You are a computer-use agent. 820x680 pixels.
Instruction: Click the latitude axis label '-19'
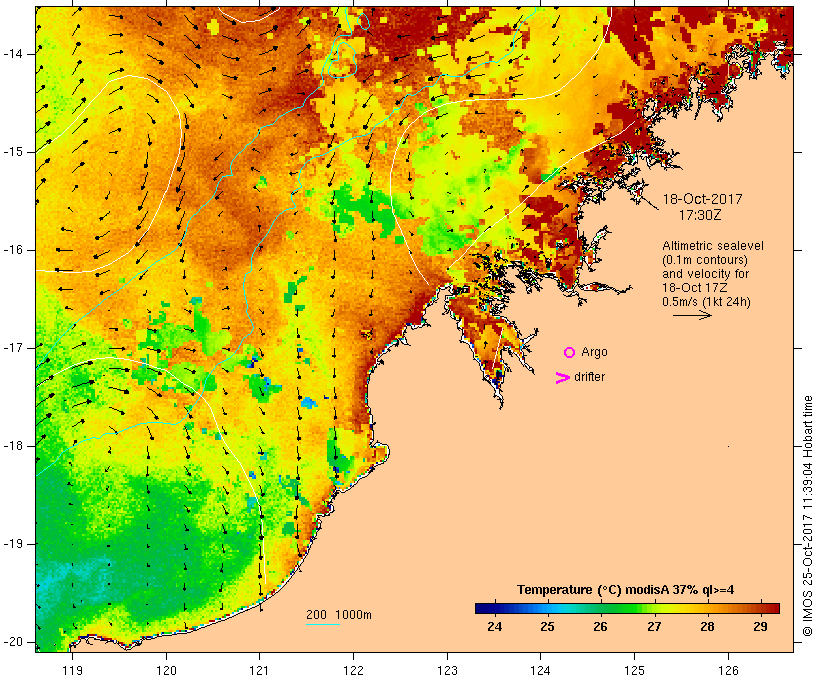tap(13, 544)
